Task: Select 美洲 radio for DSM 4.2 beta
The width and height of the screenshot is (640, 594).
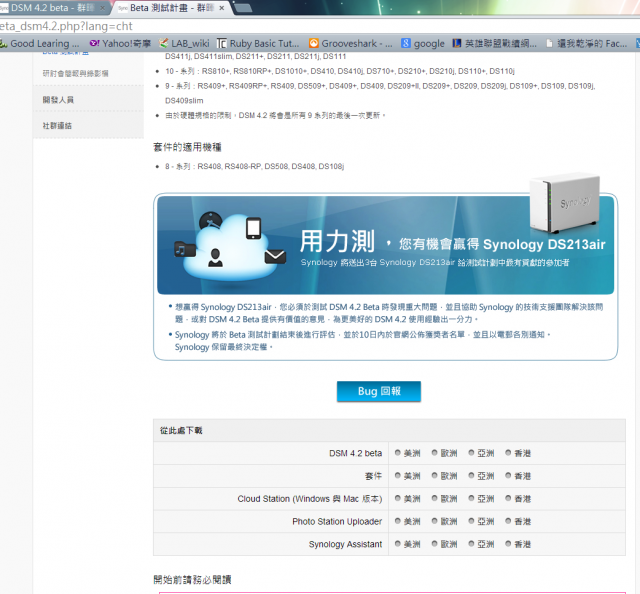Action: coord(398,453)
